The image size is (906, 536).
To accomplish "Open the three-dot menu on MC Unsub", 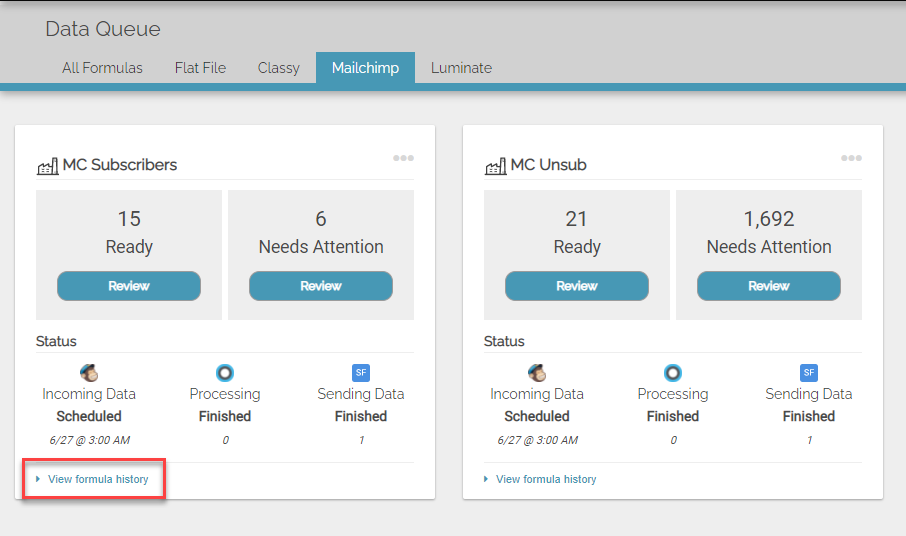I will 851,158.
